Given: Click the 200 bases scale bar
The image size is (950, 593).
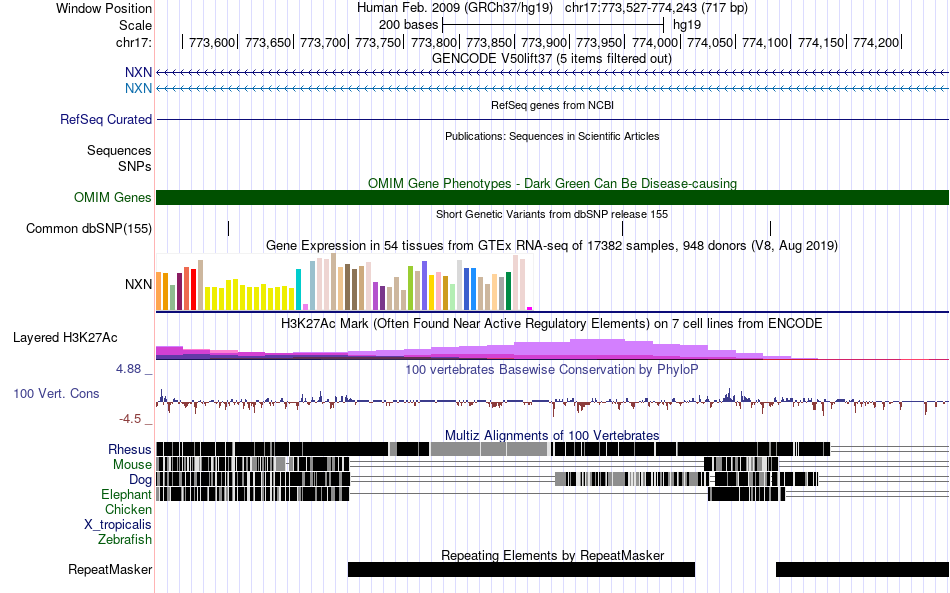Looking at the screenshot, I should (553, 25).
